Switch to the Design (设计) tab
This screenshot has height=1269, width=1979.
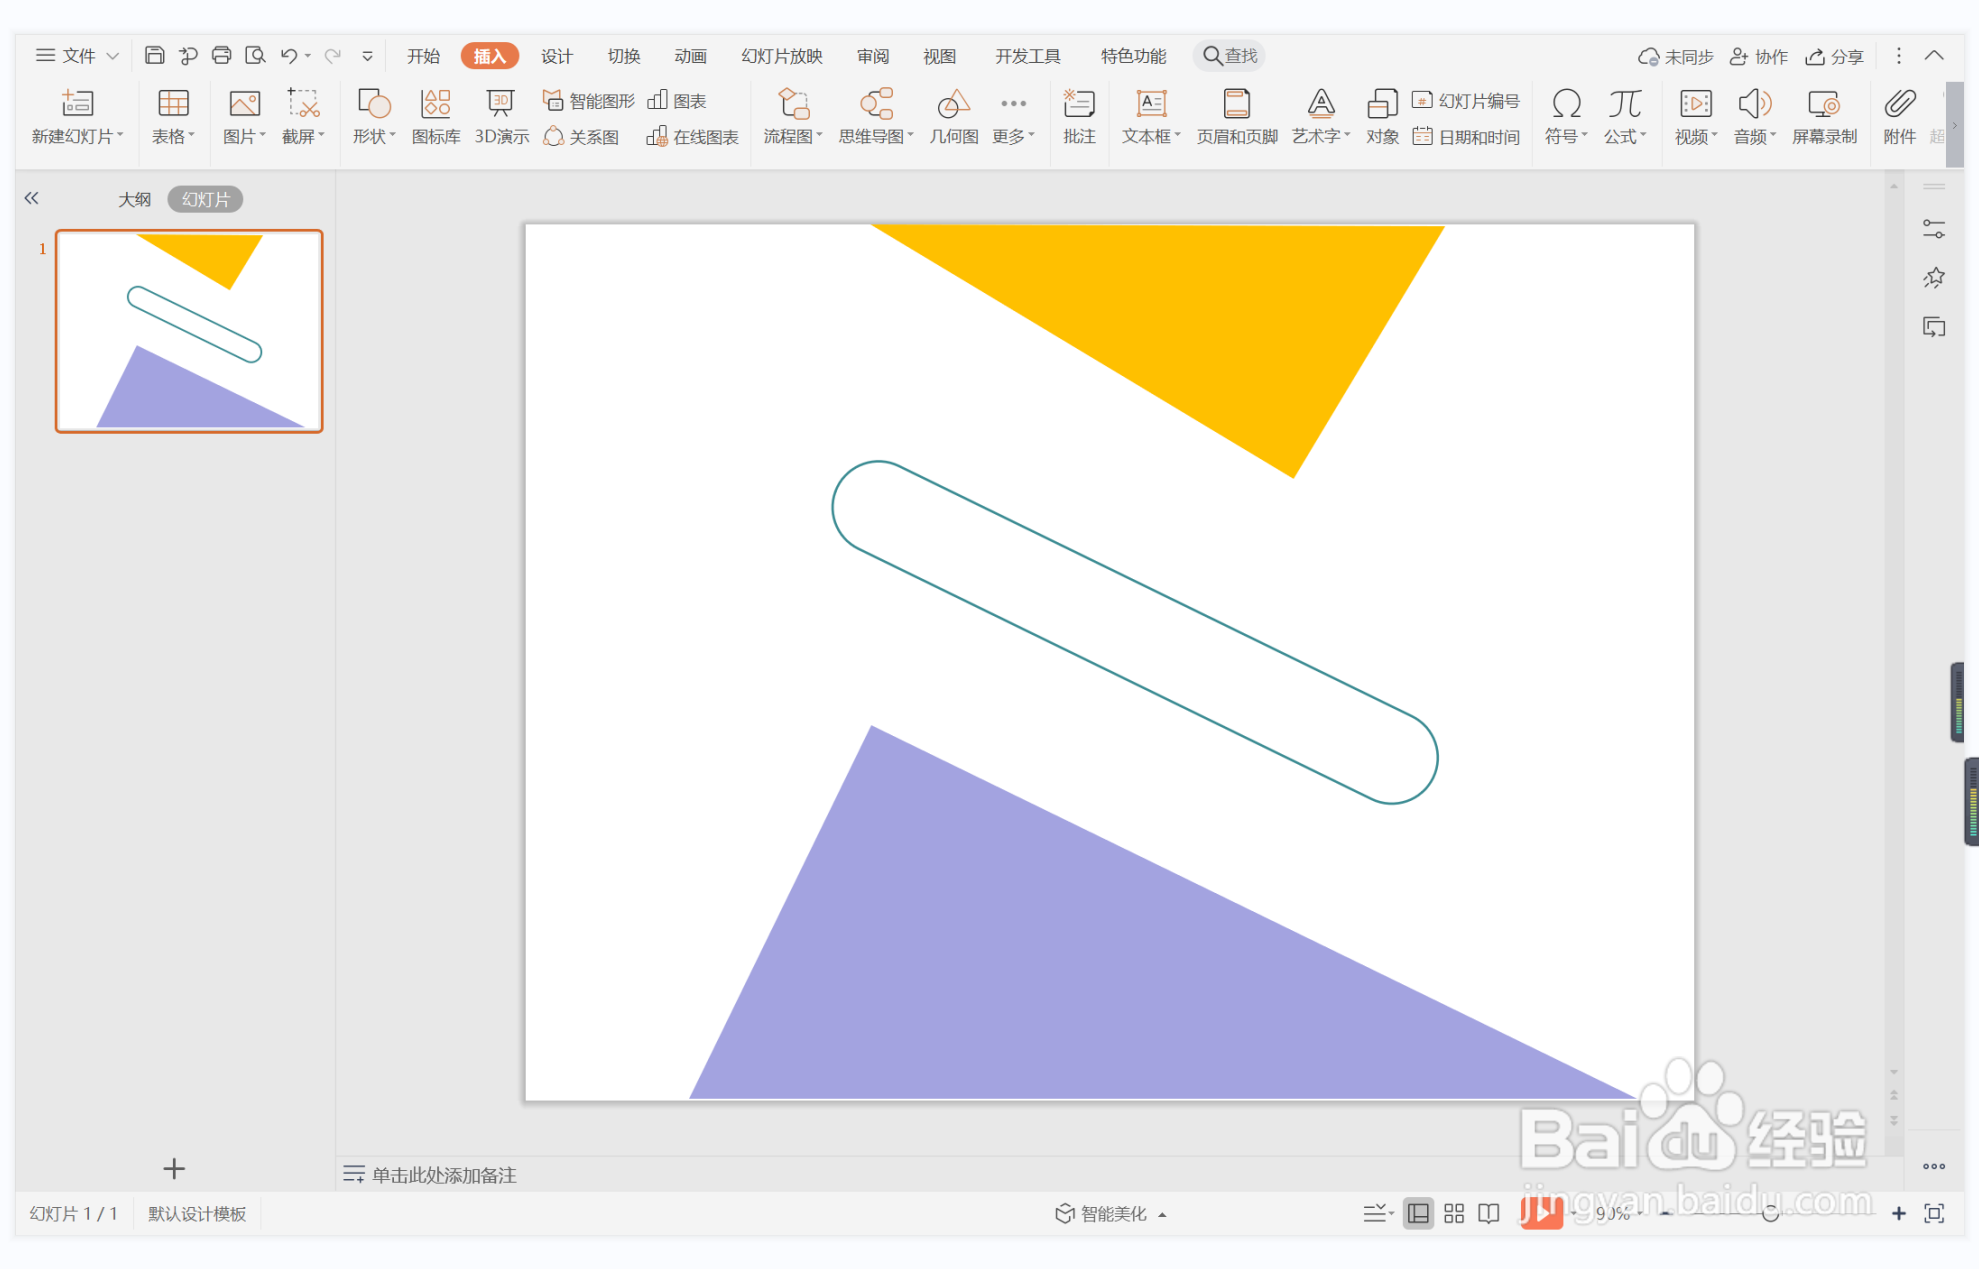(x=557, y=56)
